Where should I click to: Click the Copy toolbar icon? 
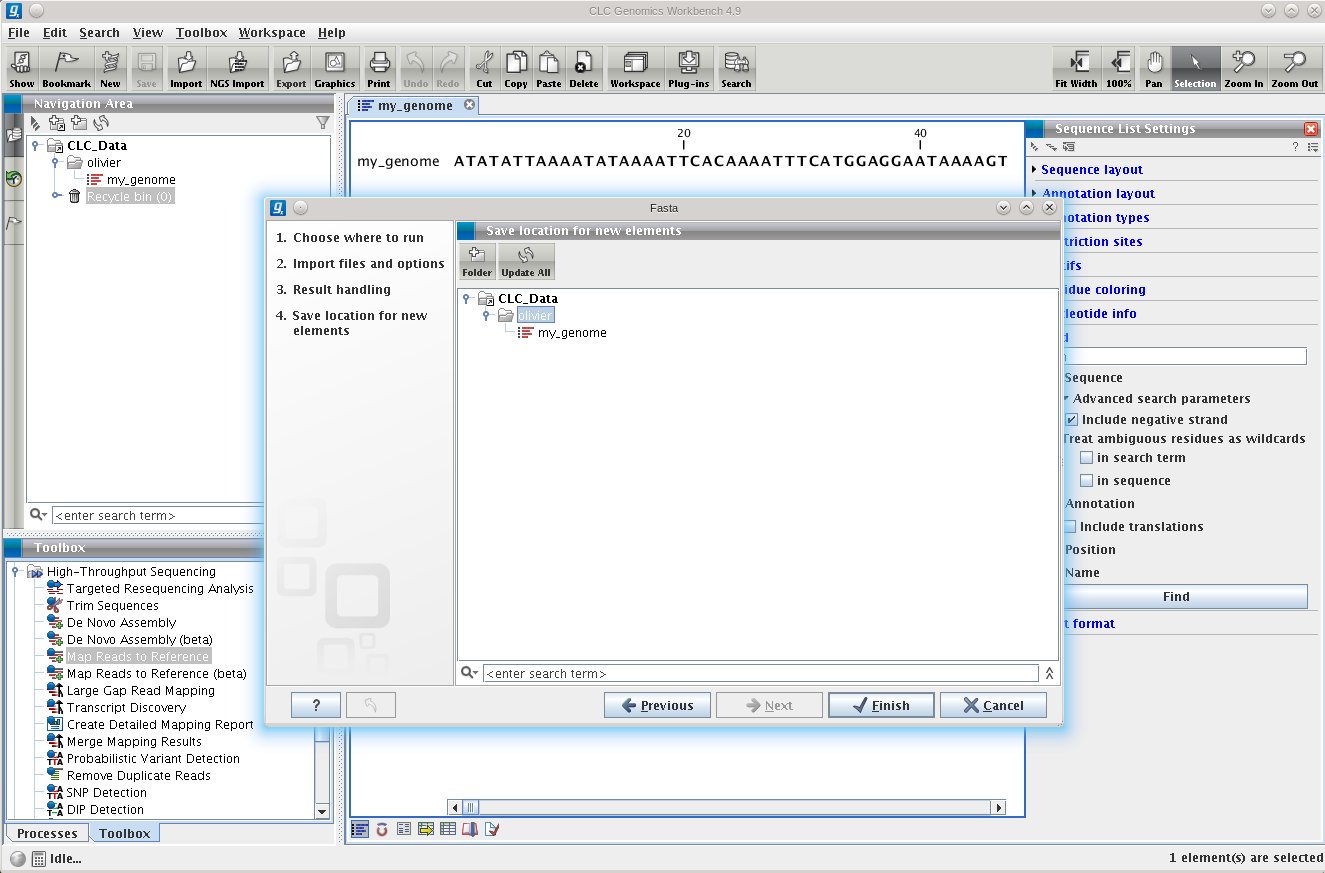point(516,69)
